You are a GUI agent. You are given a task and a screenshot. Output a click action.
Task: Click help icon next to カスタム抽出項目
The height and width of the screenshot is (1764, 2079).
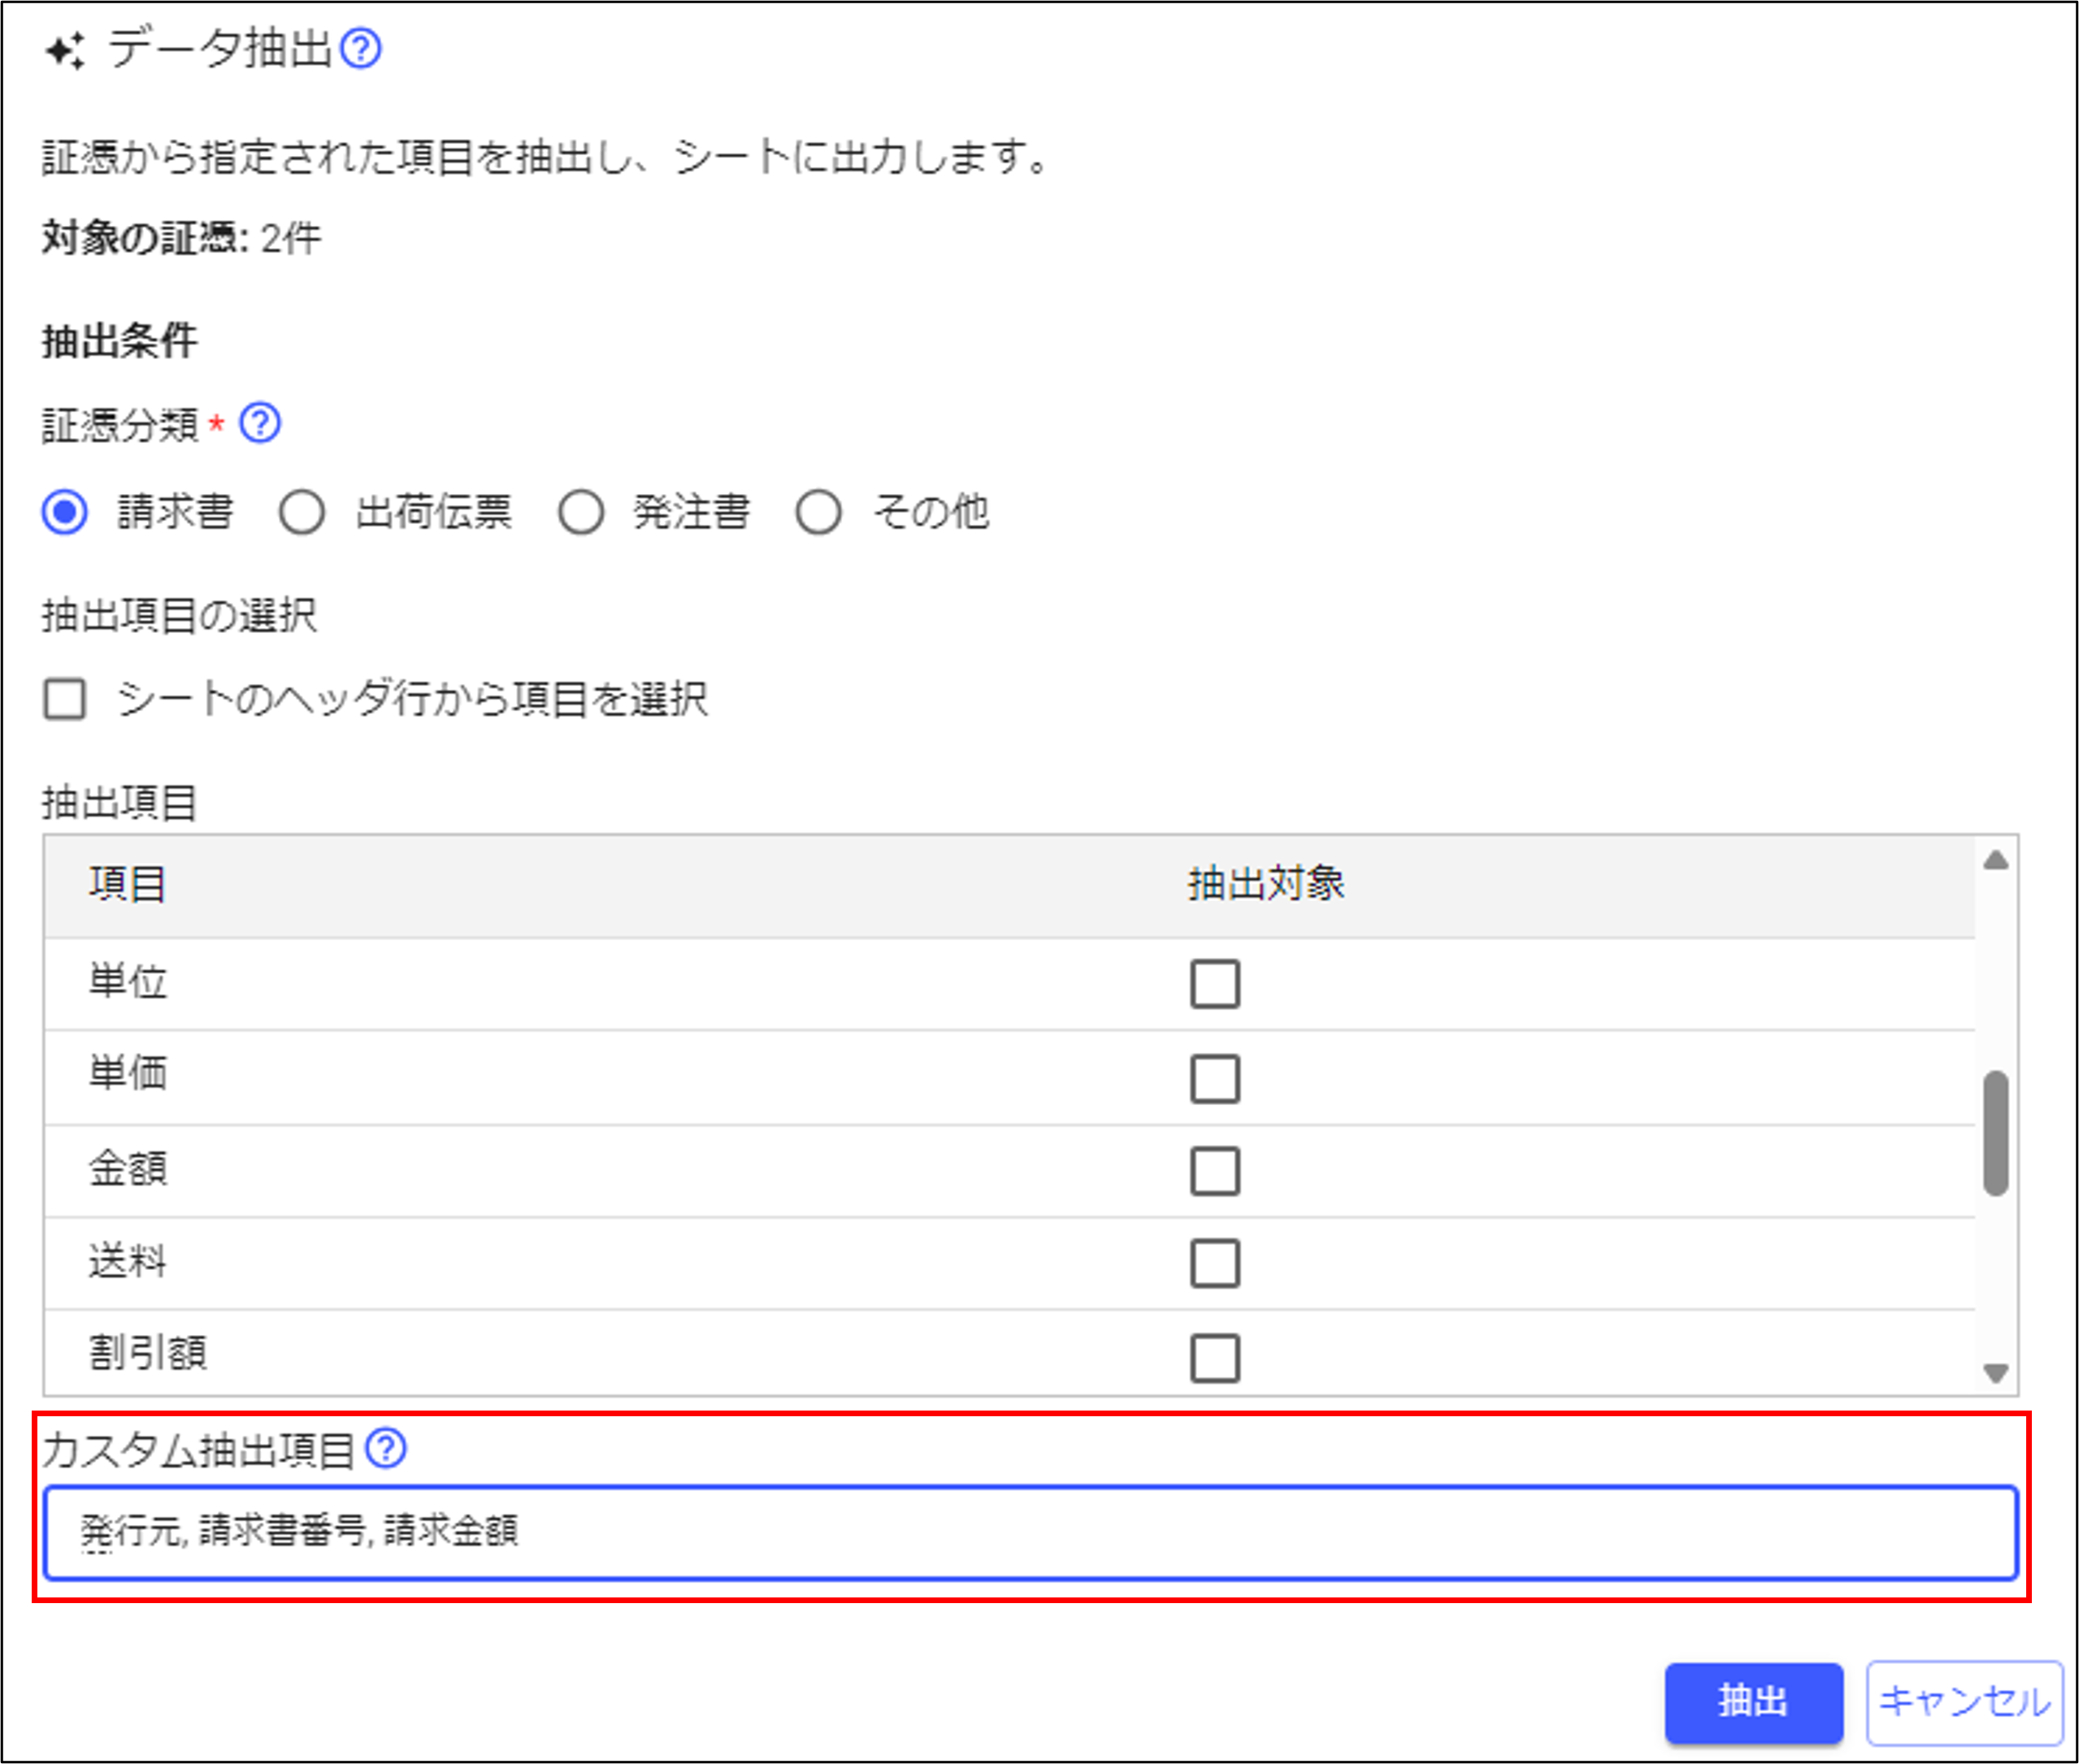point(385,1448)
